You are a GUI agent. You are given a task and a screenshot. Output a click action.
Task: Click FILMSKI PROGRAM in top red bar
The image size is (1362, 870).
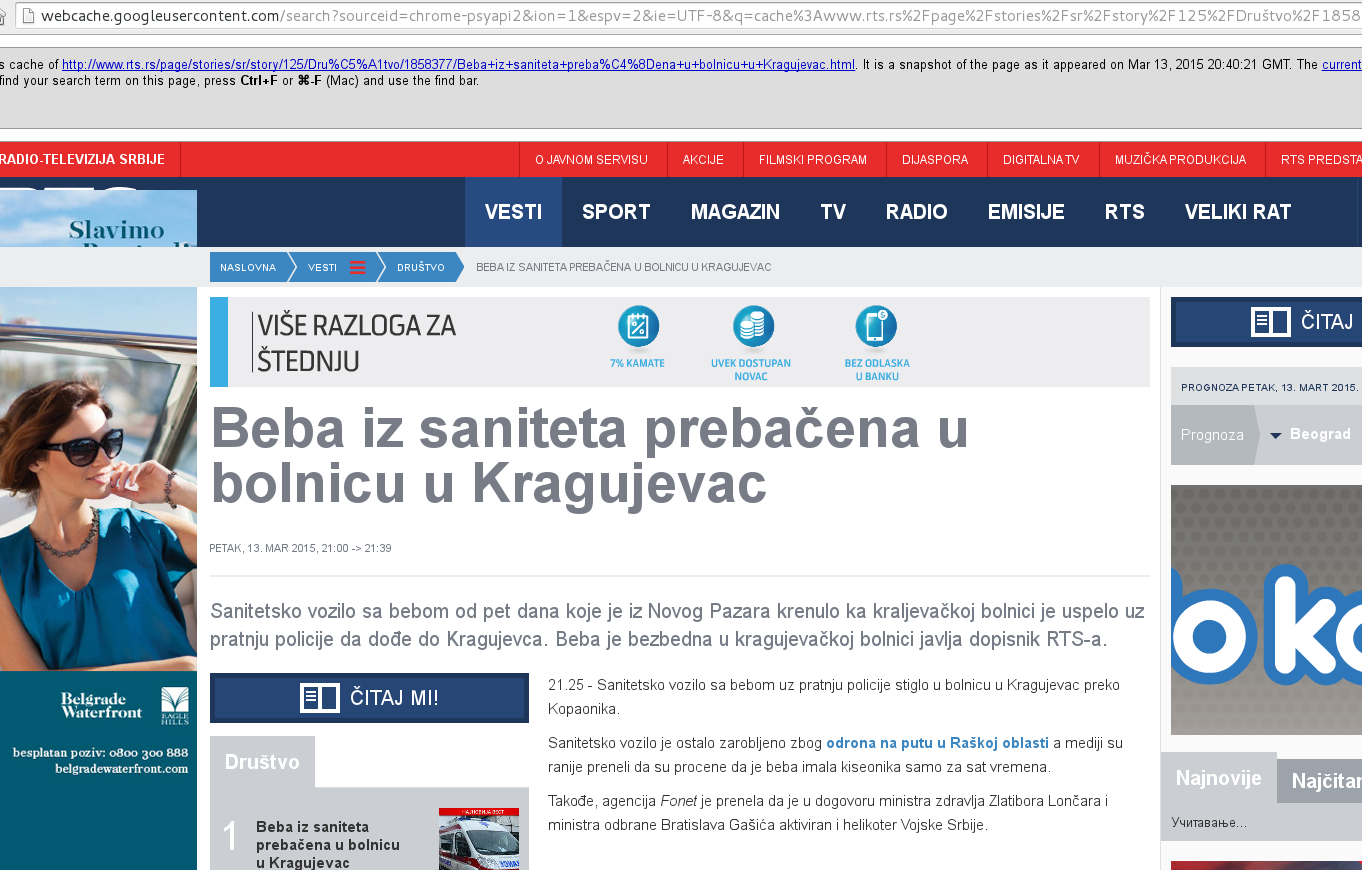813,160
